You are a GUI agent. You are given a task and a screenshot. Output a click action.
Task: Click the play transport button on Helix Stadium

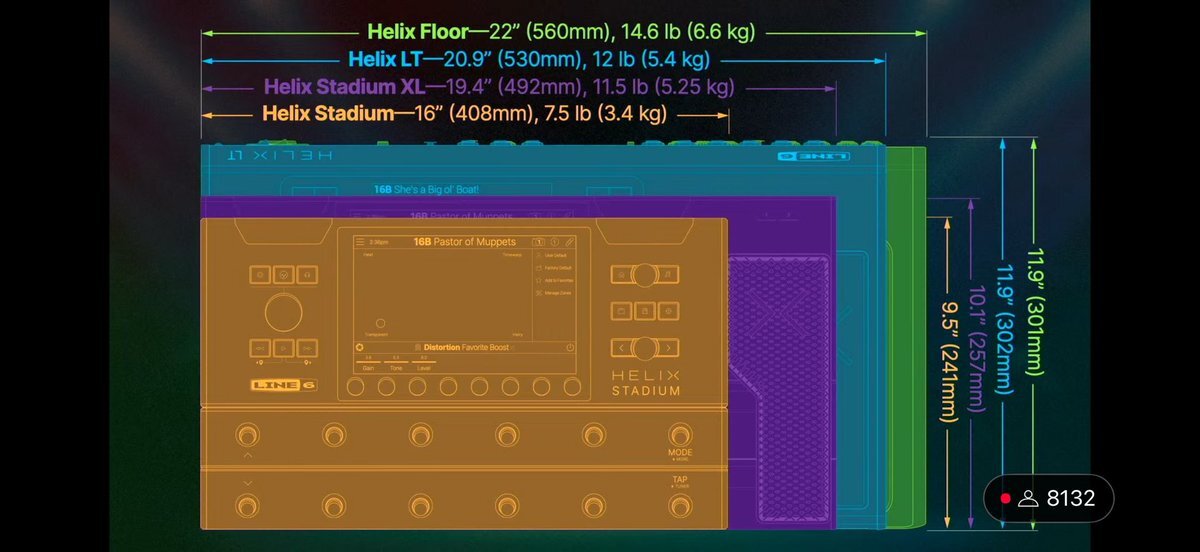284,348
